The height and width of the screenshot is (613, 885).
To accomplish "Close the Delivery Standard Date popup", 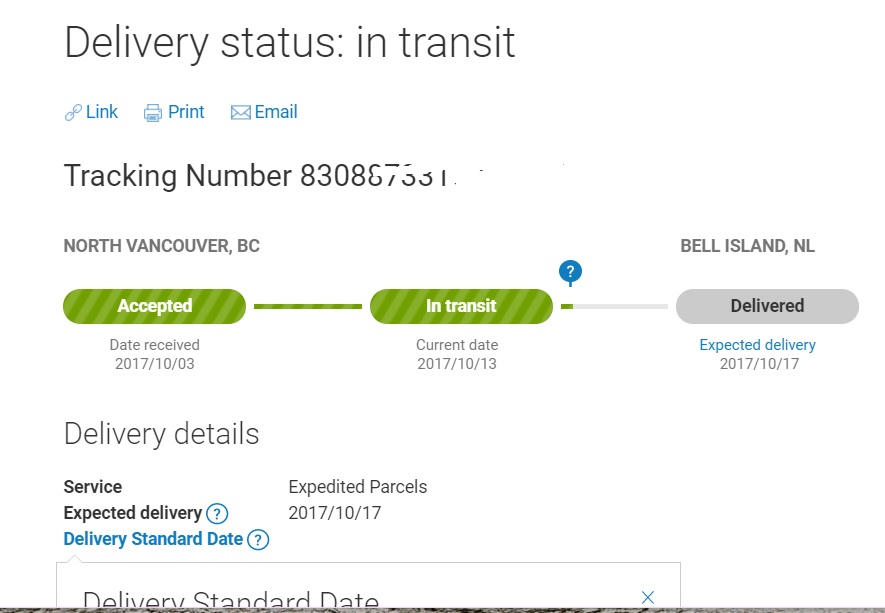I will click(647, 598).
